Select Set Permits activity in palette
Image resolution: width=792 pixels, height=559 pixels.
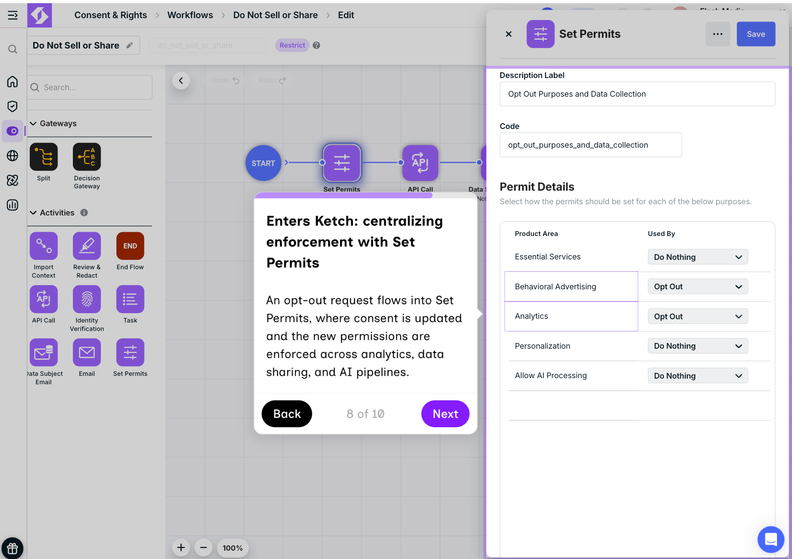pos(130,352)
